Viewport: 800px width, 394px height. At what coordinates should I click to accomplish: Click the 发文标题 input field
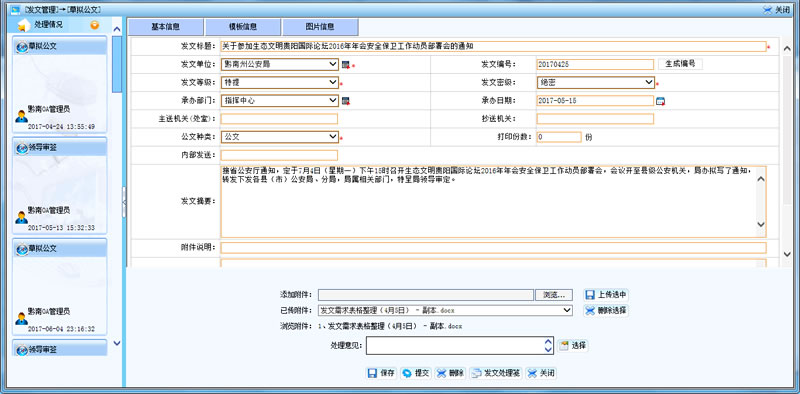tap(493, 46)
